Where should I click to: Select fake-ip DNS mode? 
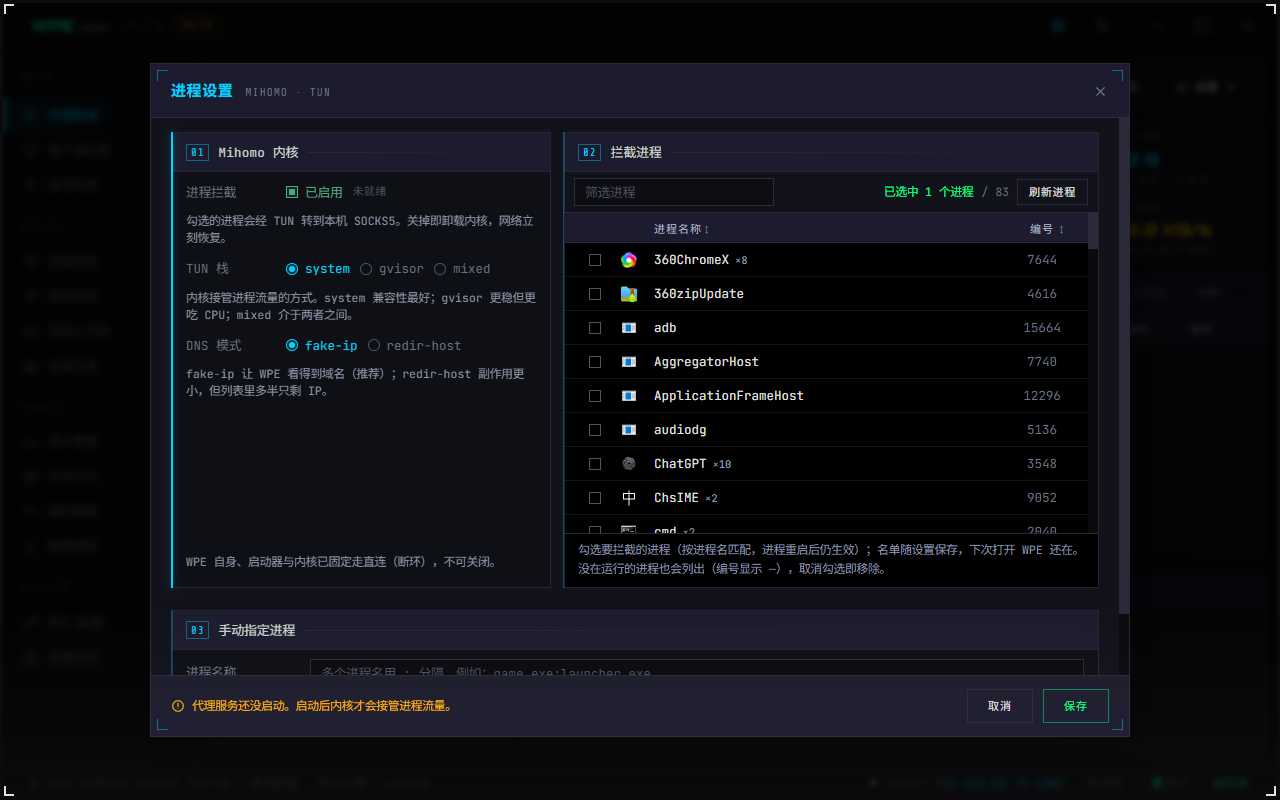click(x=322, y=346)
